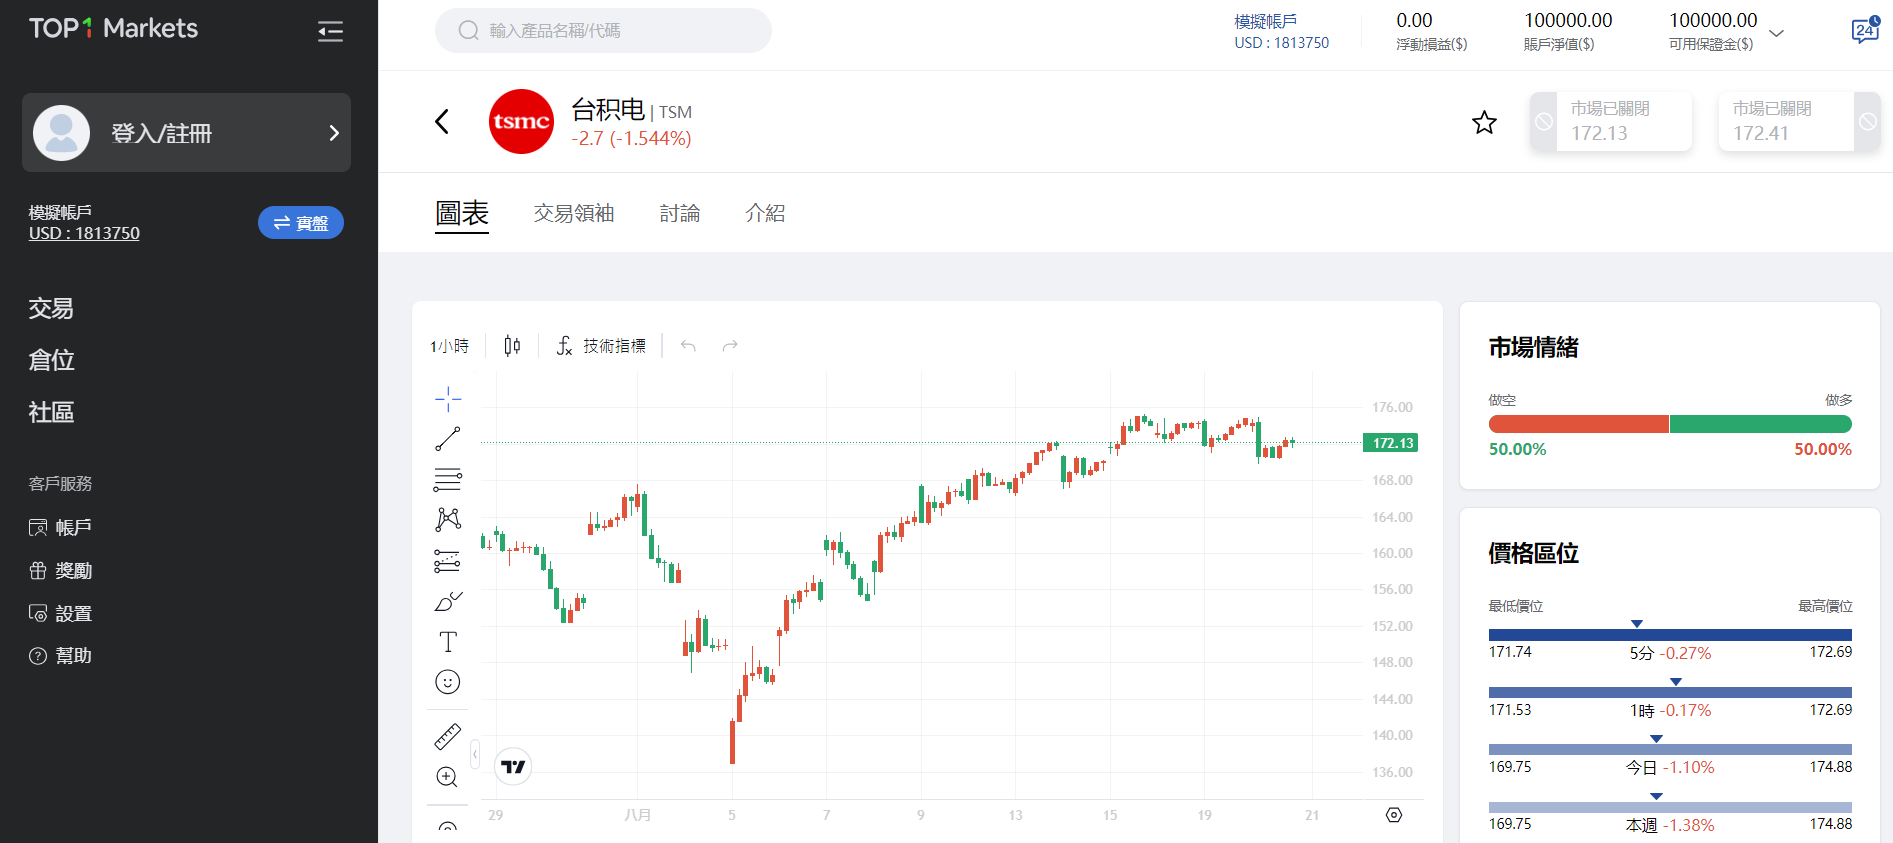Select the trend line drawing tool

(x=448, y=439)
